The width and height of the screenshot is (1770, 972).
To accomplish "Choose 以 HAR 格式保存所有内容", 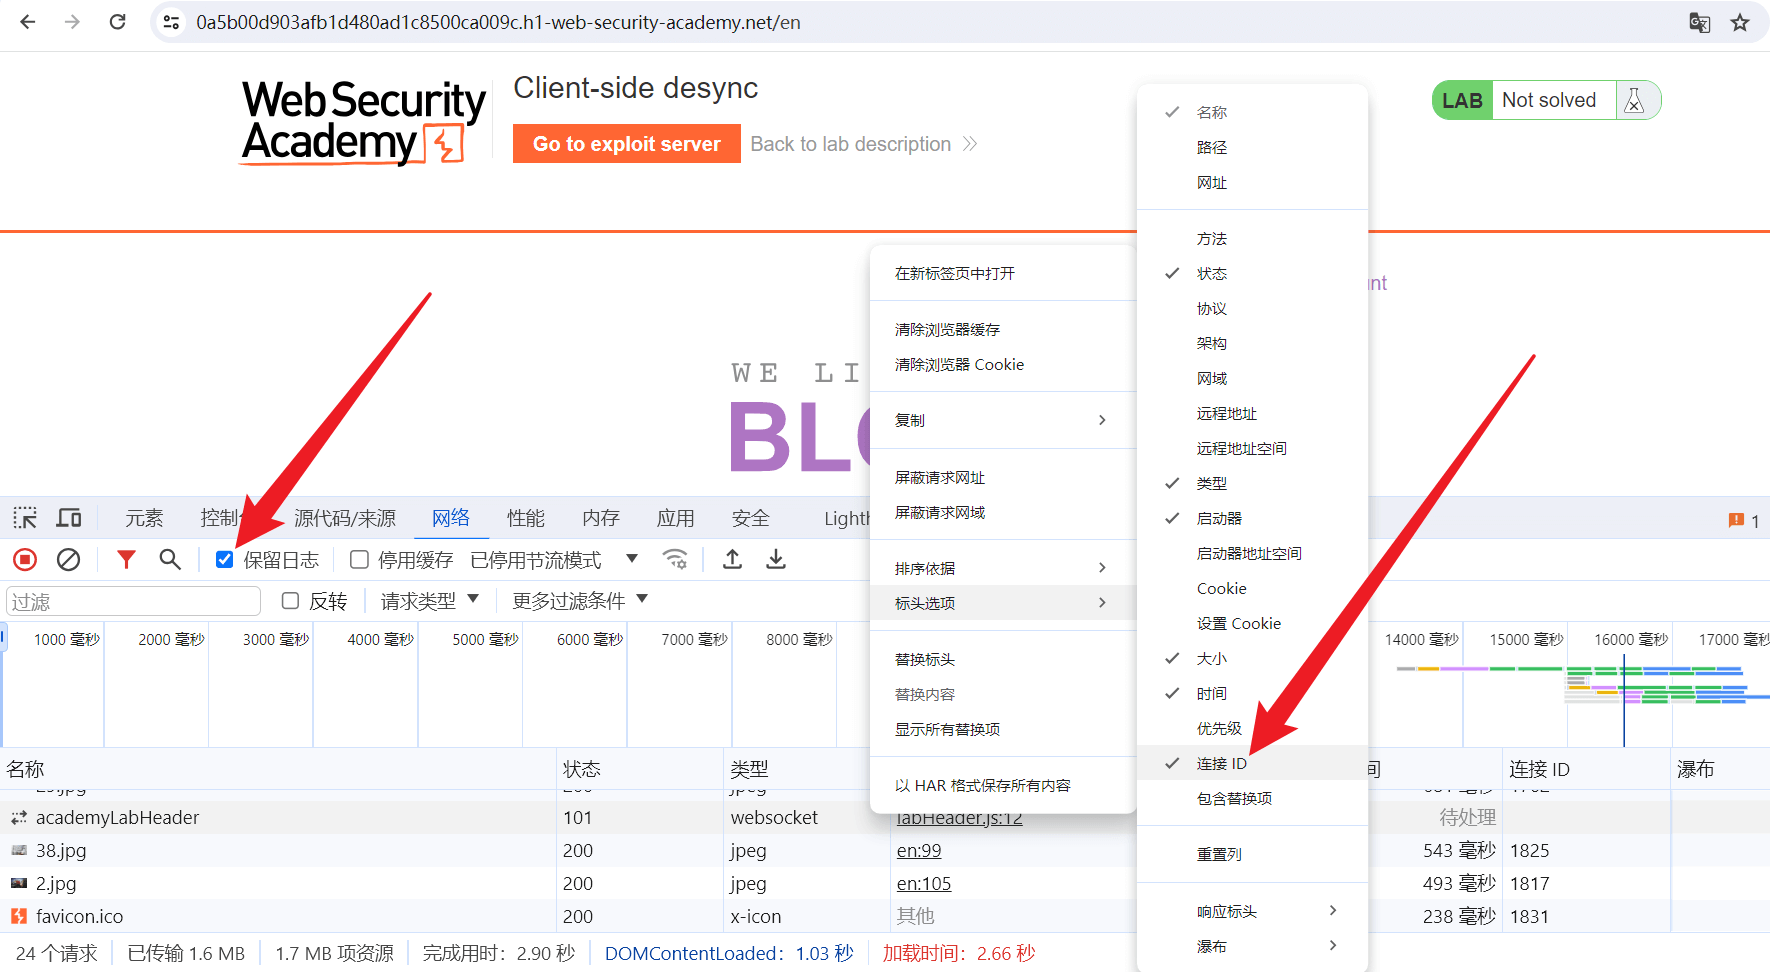I will click(x=1002, y=785).
